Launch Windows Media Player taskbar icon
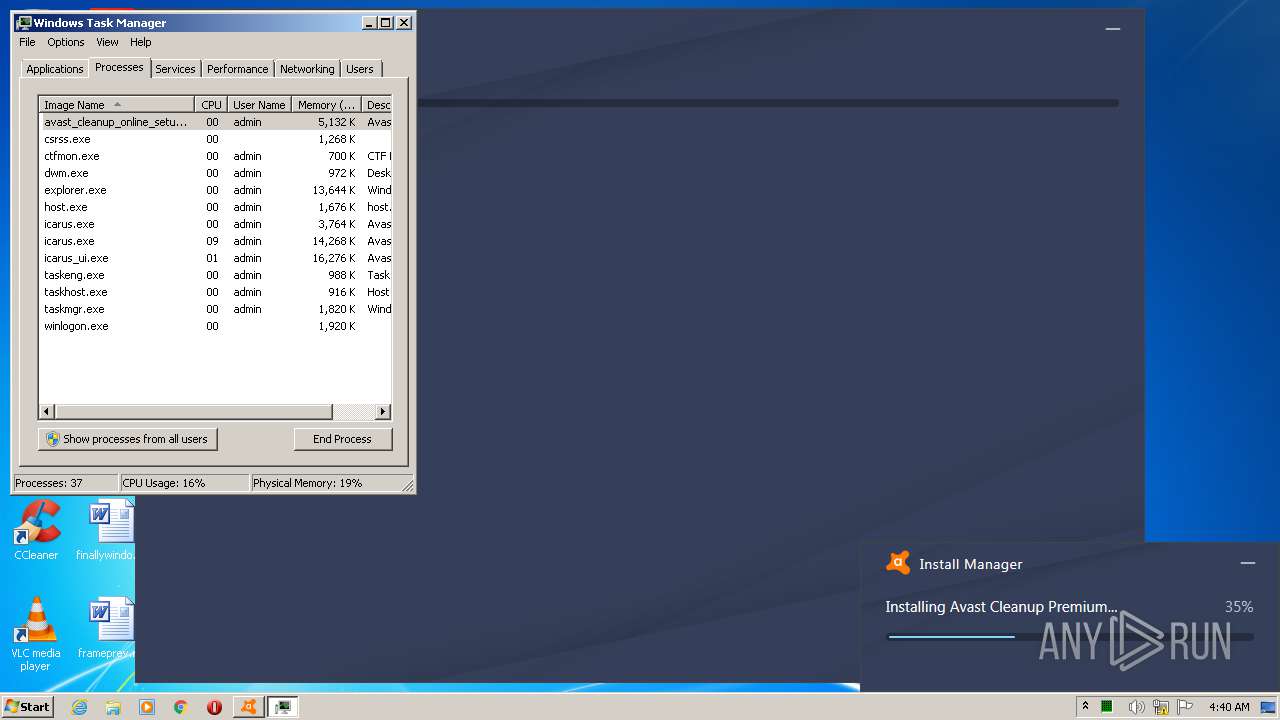 [x=147, y=707]
